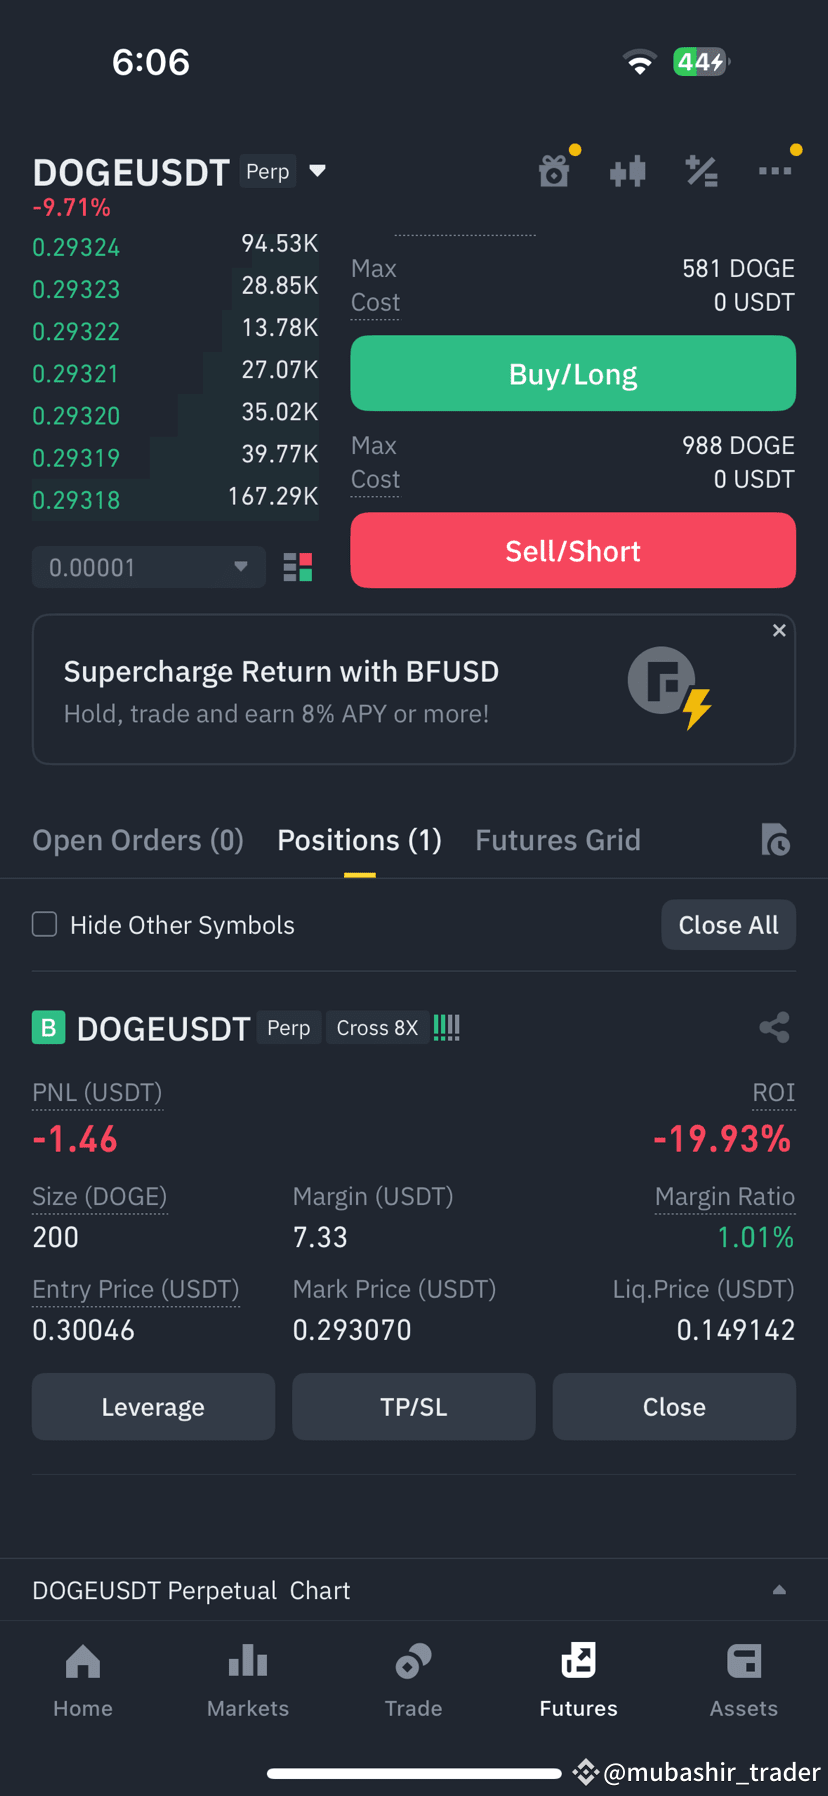Viewport: 828px width, 1796px height.
Task: Switch to the Open Orders (0) tab
Action: click(138, 840)
